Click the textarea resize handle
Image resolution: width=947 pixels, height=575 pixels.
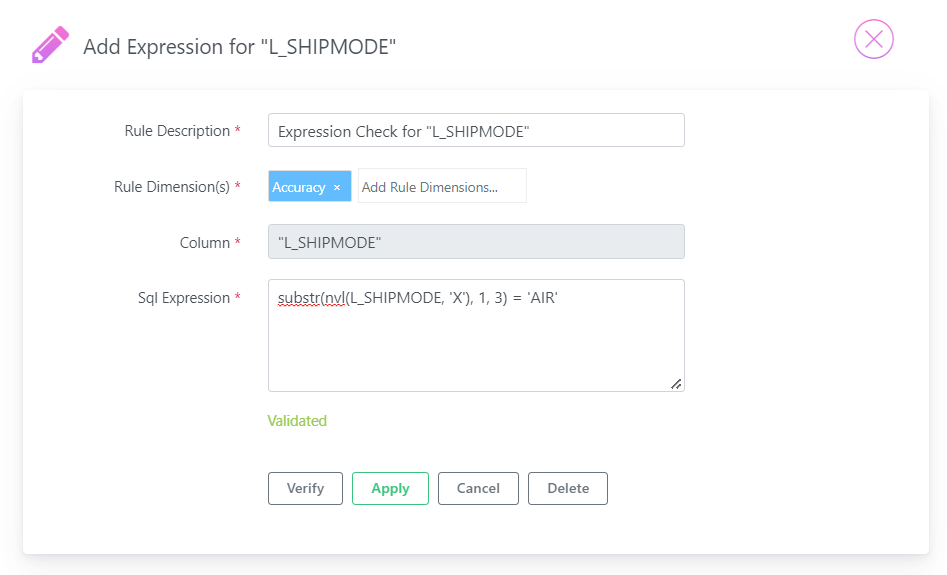676,384
